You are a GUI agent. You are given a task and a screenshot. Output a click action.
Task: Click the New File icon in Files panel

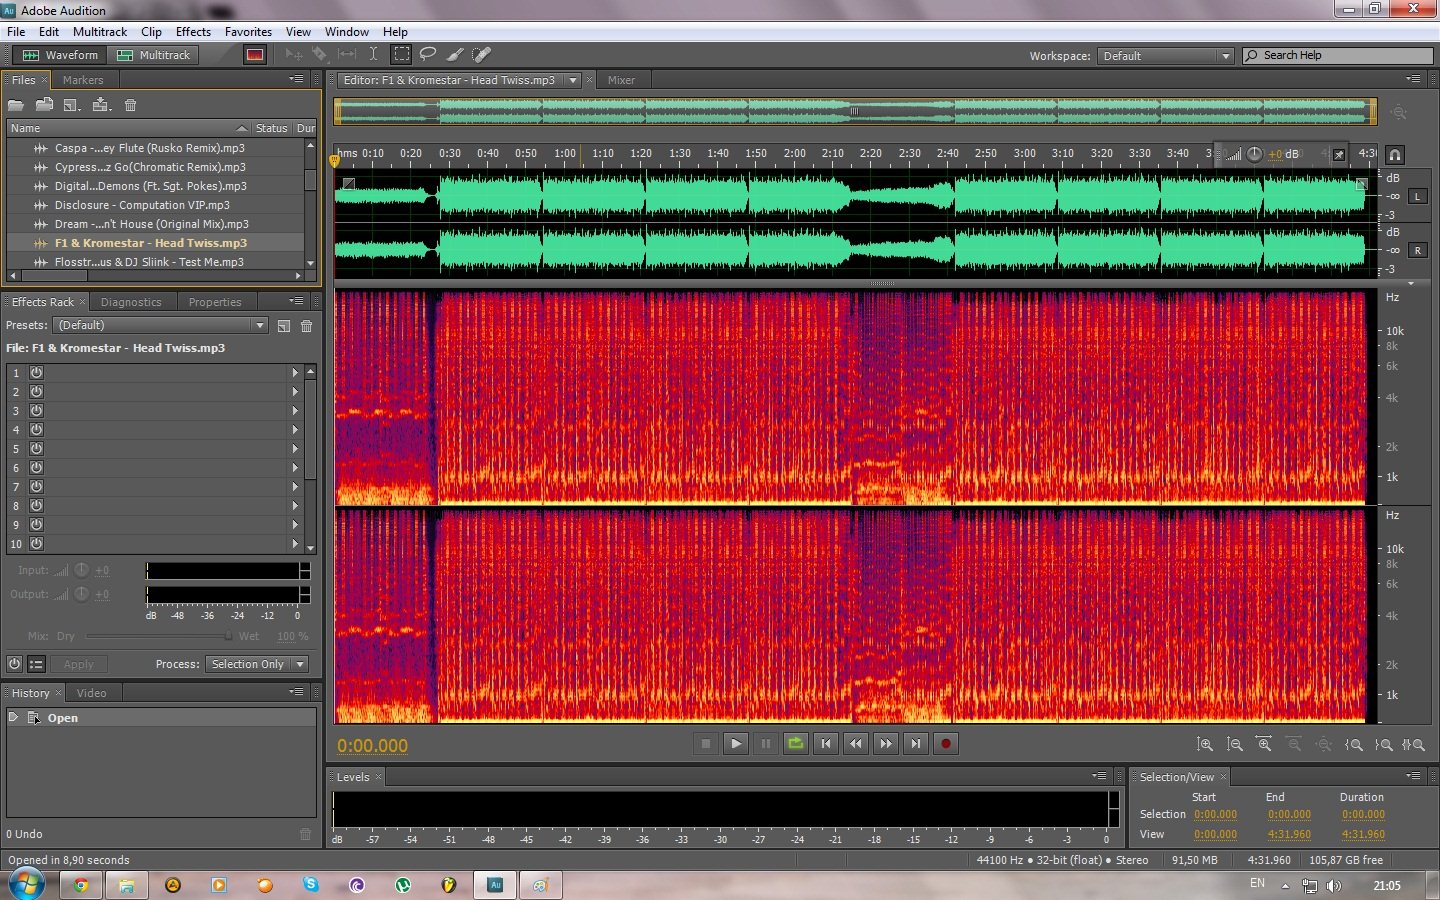coord(72,105)
